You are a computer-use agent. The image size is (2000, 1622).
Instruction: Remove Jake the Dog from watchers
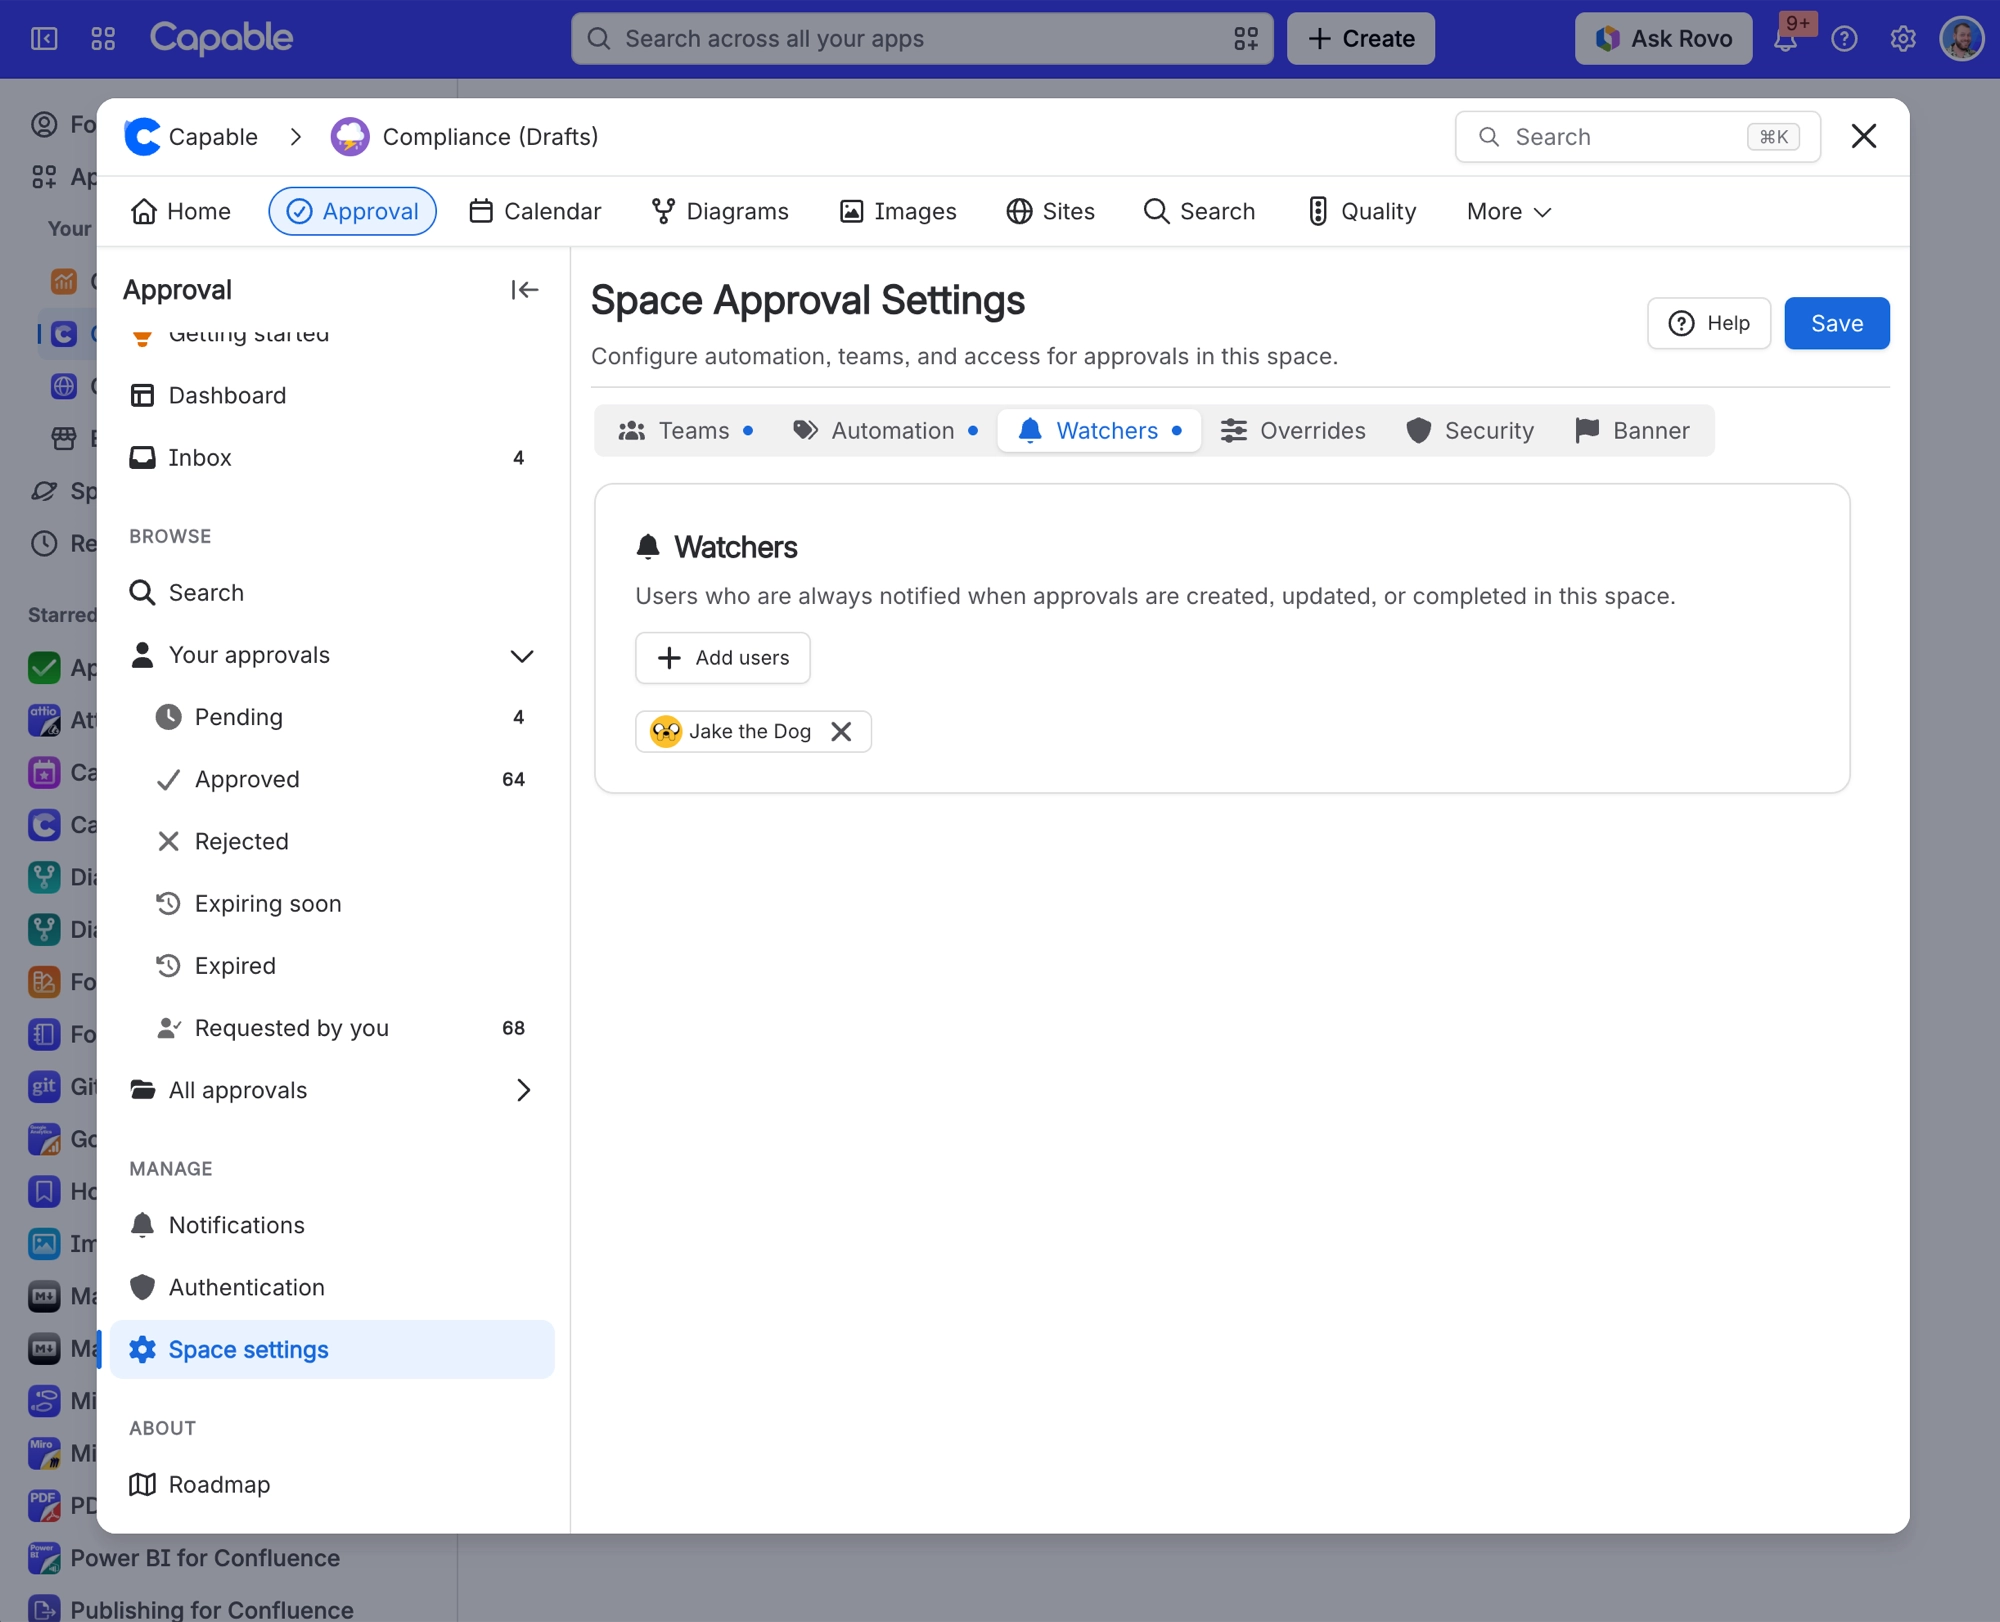[841, 732]
